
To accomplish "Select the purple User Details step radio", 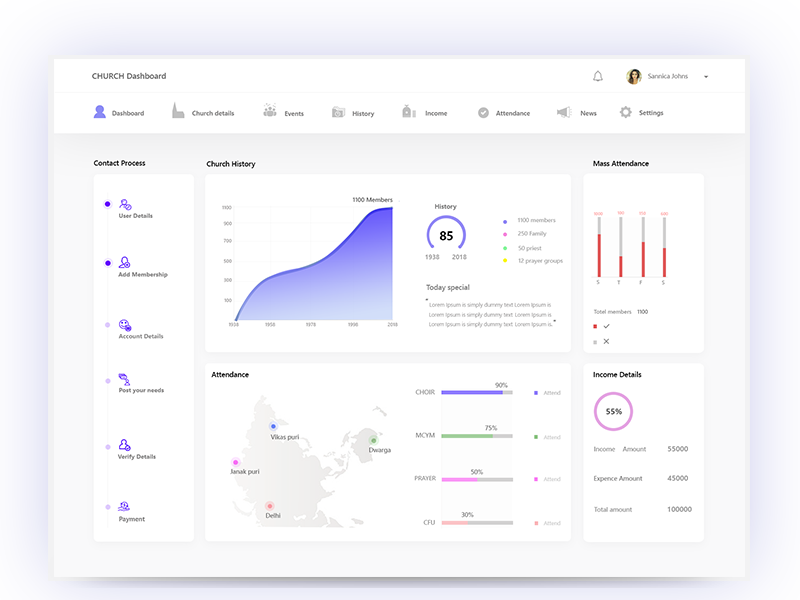I will click(x=108, y=203).
